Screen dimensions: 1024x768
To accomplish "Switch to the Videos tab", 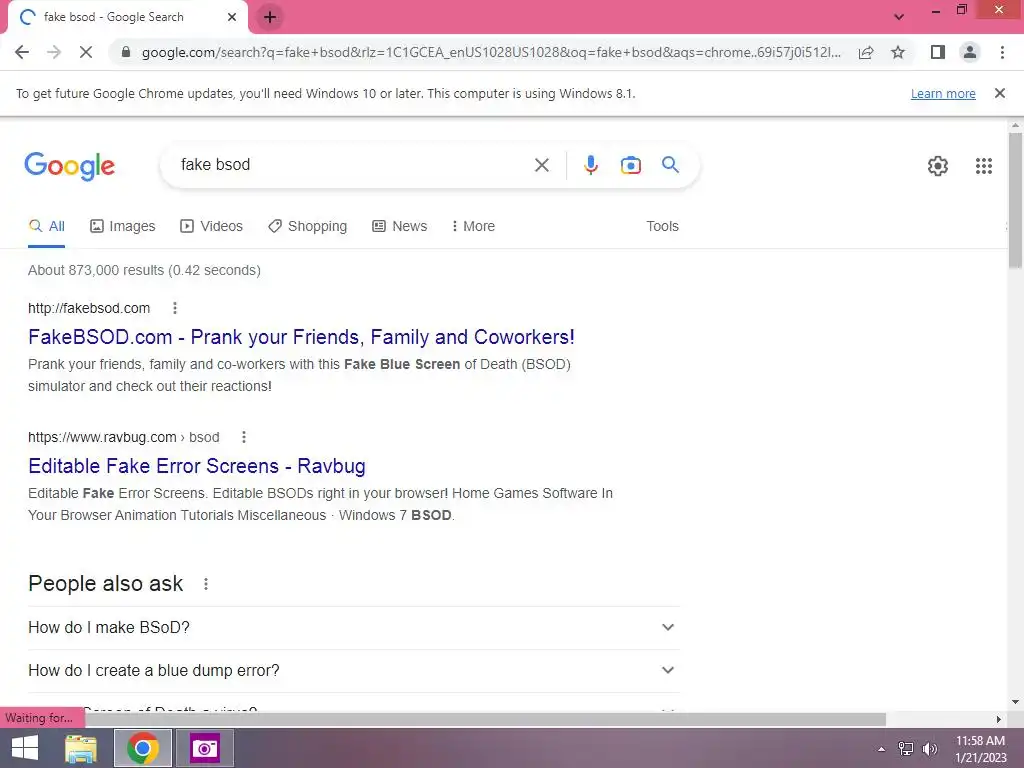I will (x=212, y=226).
